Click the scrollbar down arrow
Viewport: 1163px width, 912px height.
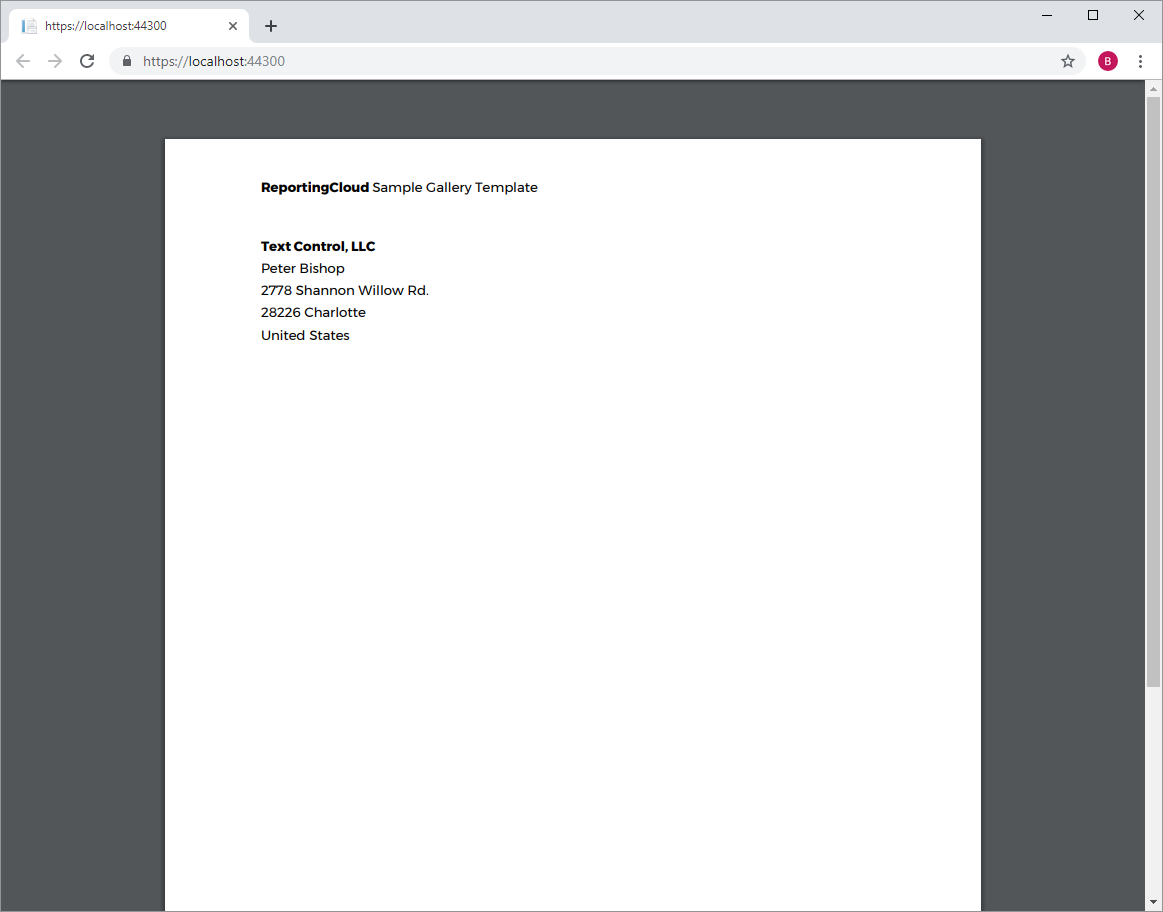coord(1153,902)
